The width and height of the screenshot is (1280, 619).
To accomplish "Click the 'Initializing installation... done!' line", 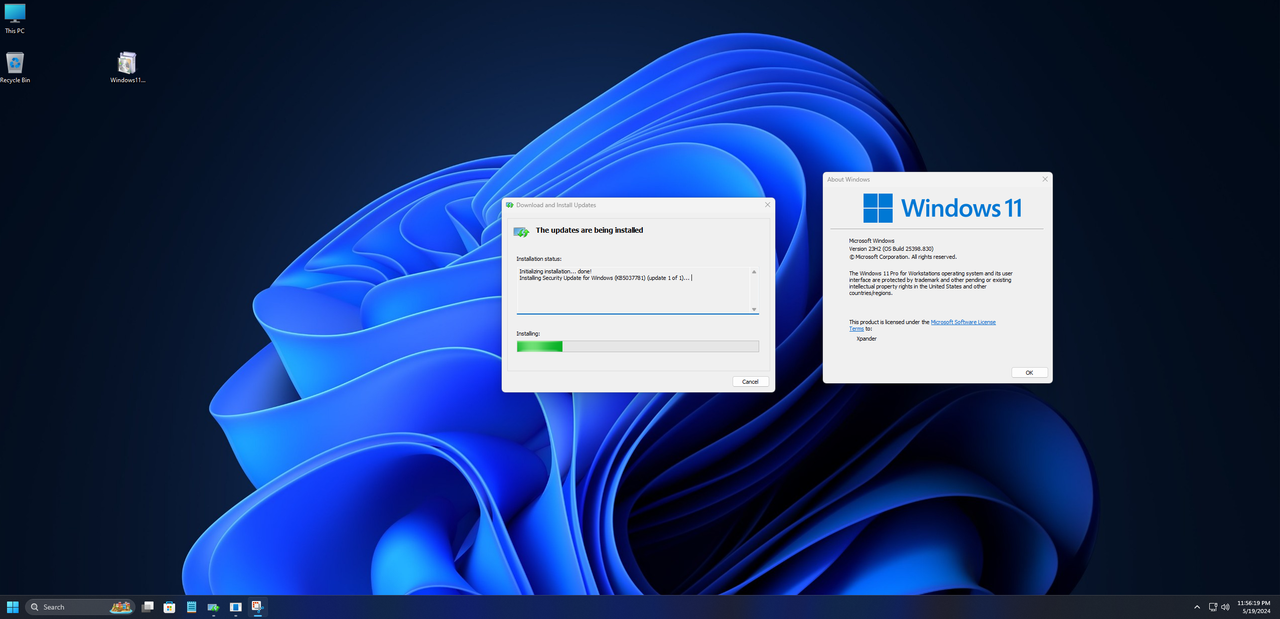I will click(x=555, y=271).
